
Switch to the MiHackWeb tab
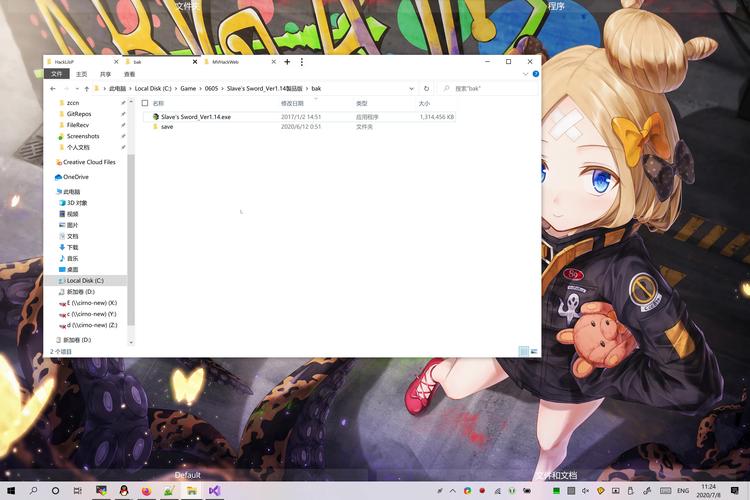tap(239, 62)
